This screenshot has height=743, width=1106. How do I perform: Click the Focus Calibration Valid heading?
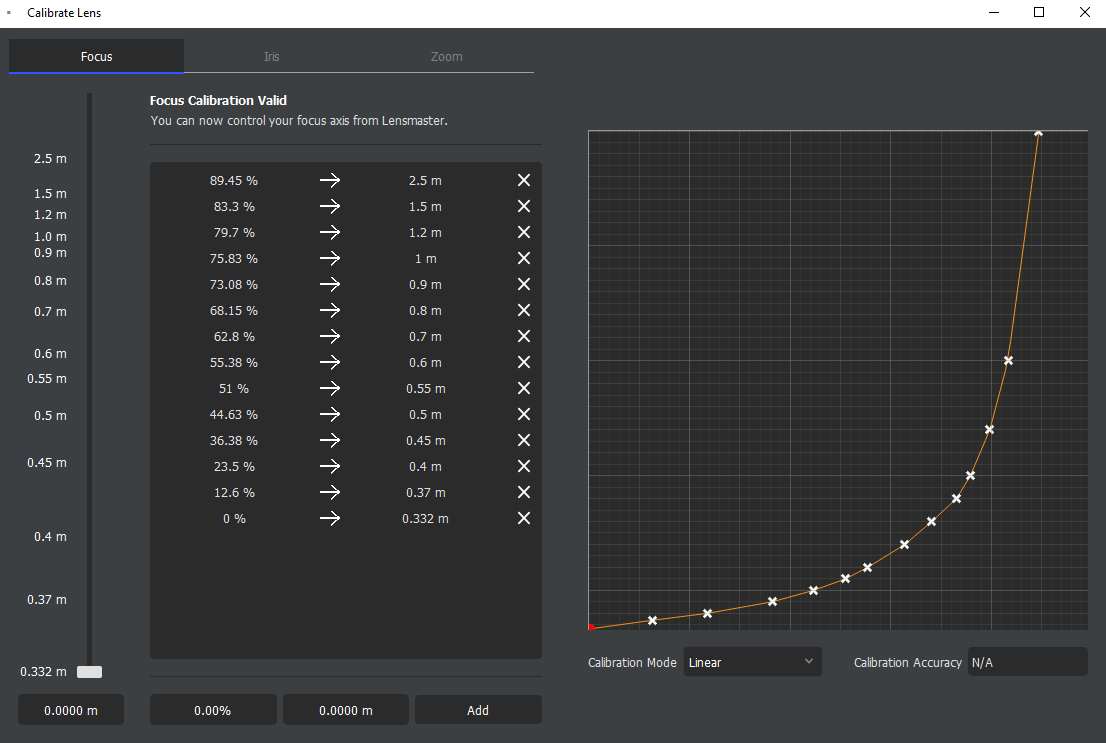218,100
